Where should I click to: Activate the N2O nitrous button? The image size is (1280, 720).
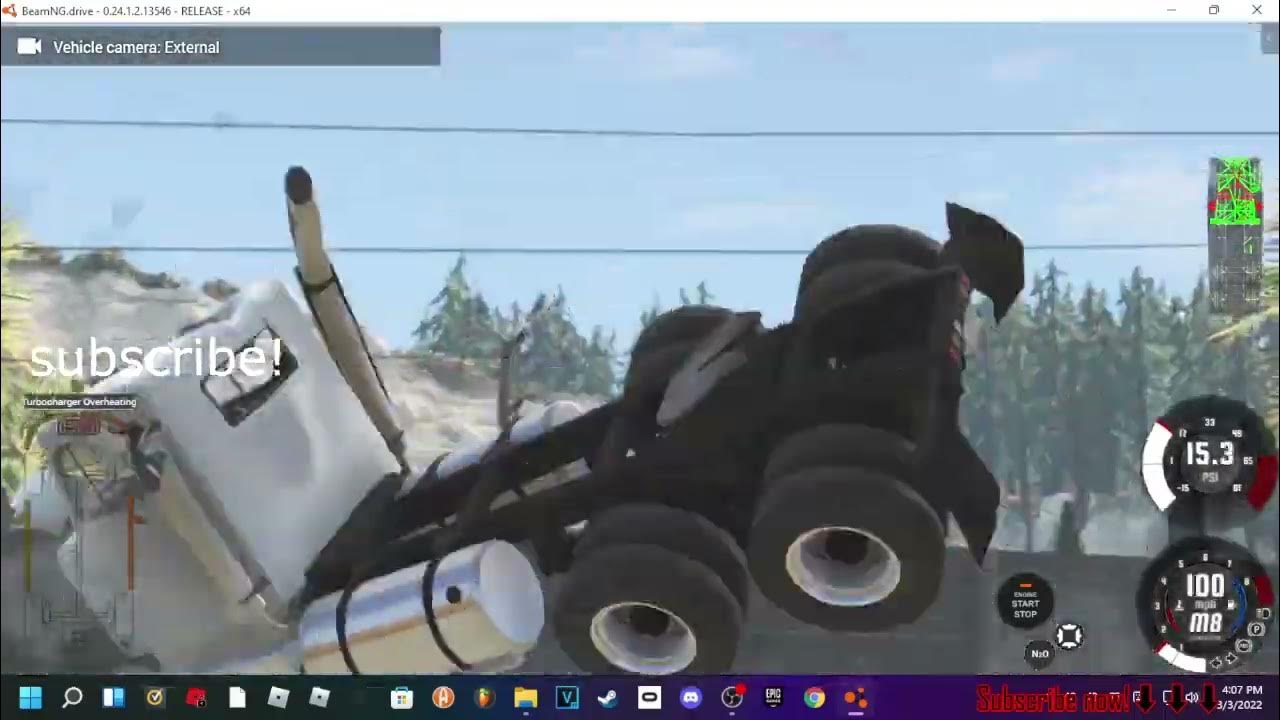click(x=1040, y=653)
